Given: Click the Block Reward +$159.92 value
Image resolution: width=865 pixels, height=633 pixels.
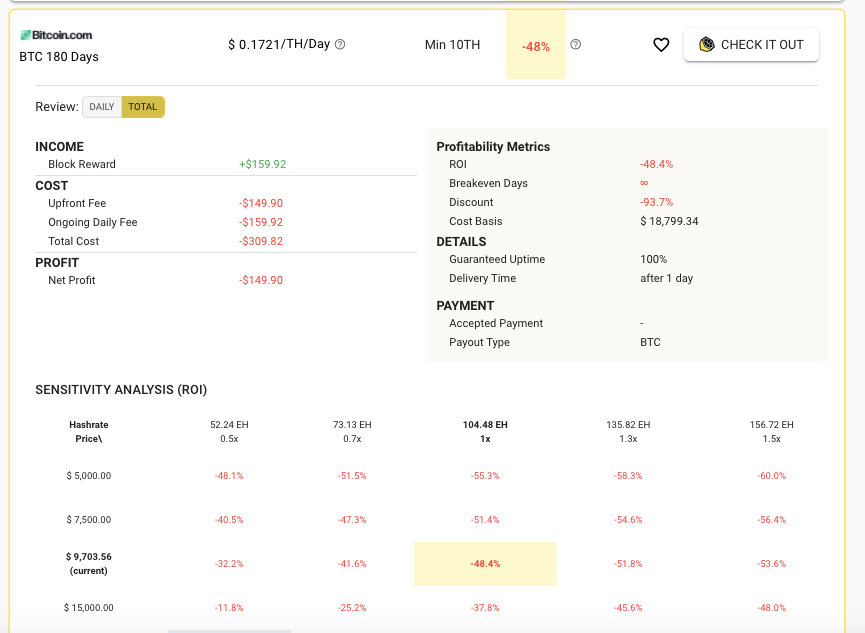Looking at the screenshot, I should click(x=263, y=164).
